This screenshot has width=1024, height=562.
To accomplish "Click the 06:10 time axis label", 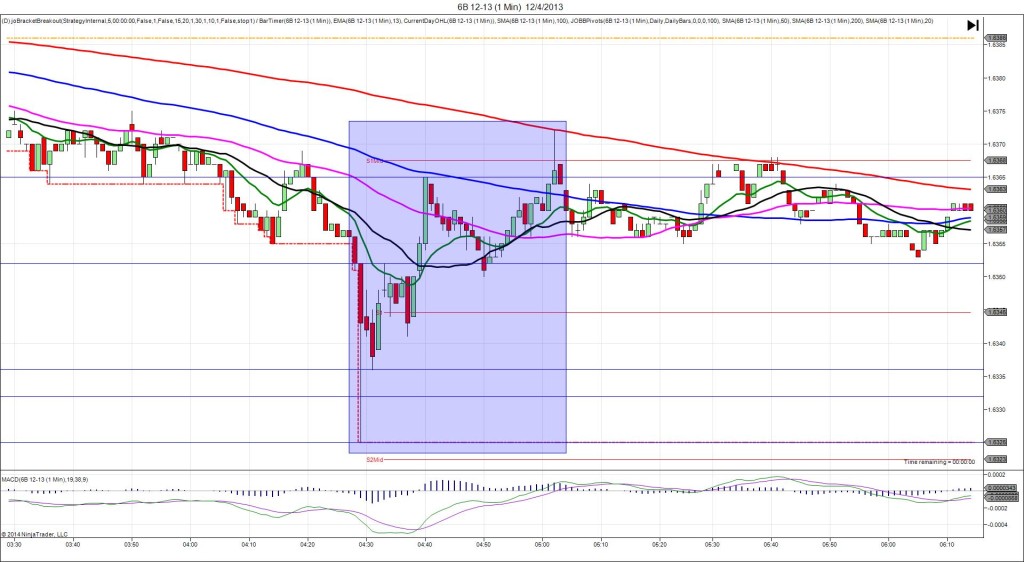I will pos(947,543).
